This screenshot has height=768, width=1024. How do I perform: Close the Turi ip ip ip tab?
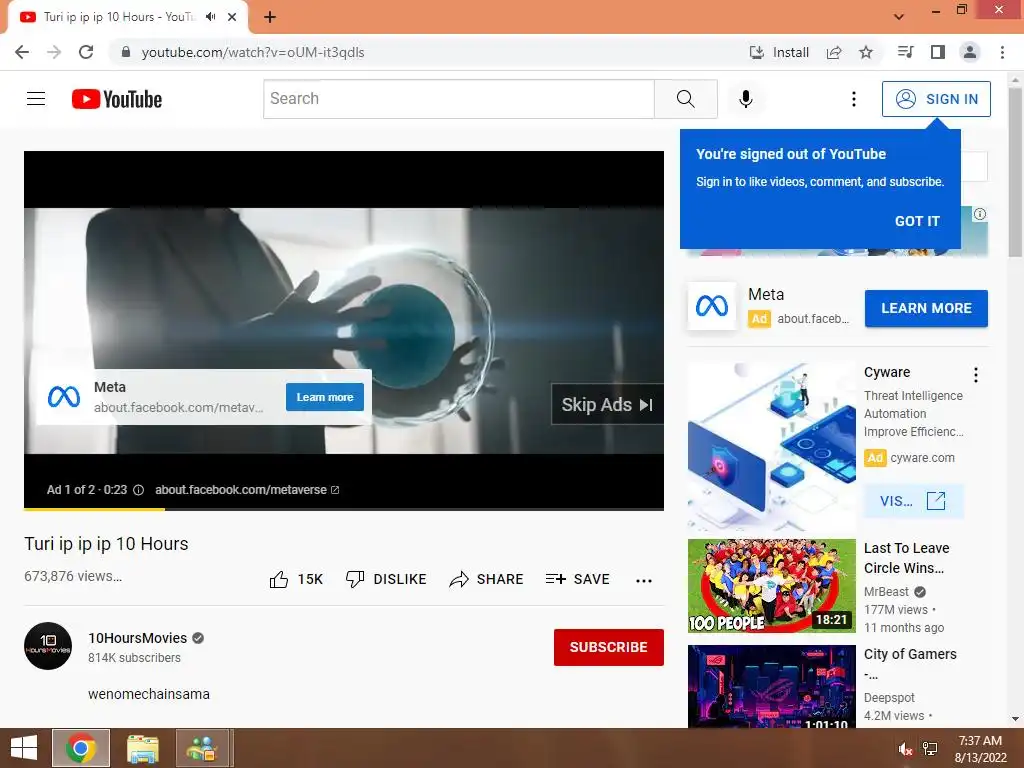tap(232, 17)
